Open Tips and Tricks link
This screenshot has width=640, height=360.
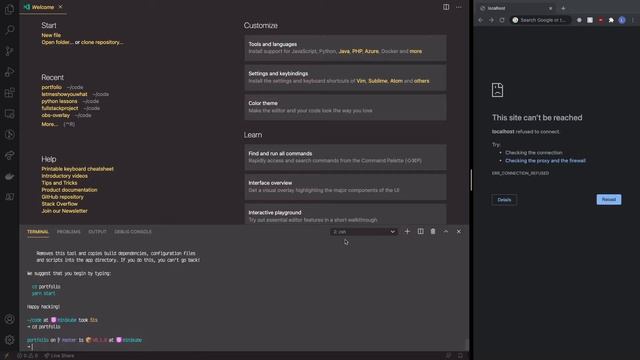(59, 183)
